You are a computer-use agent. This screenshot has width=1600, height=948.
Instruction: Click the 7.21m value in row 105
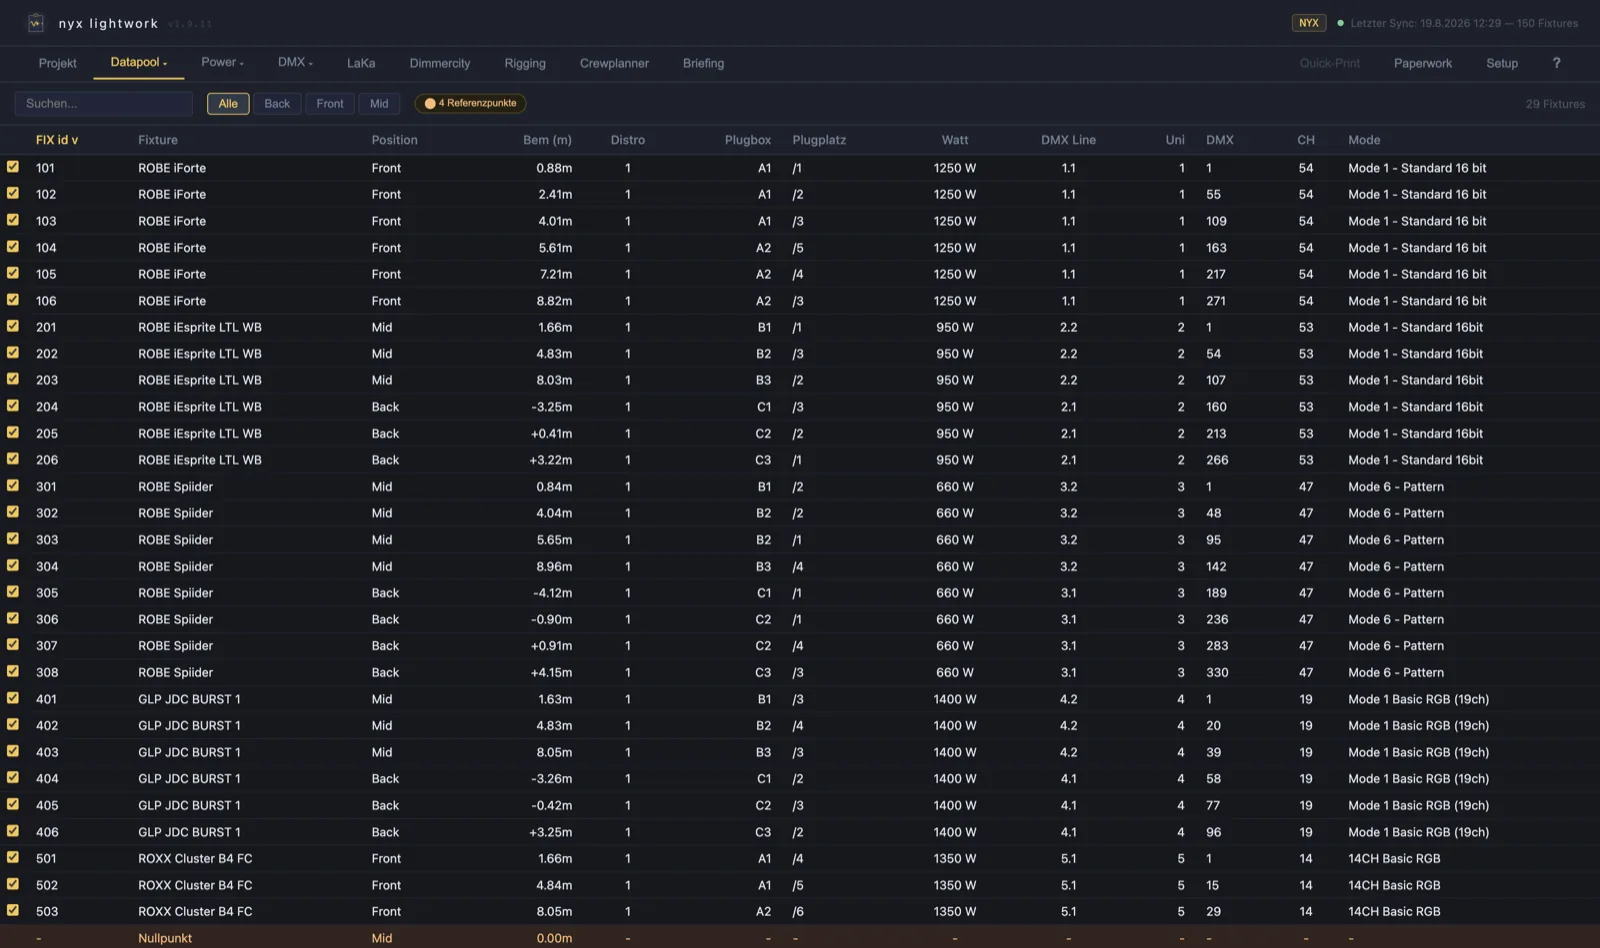(x=556, y=274)
